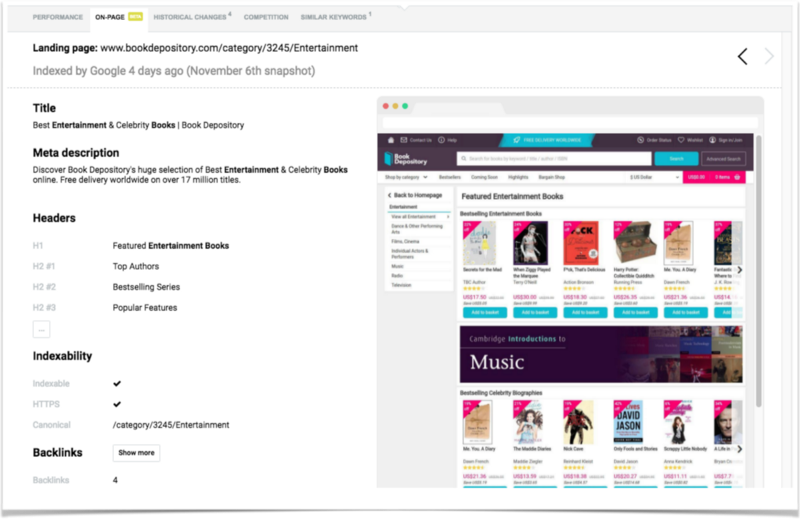Click the BETA badge on the On-Page tab
Screen dimensions: 800x519
135,17
